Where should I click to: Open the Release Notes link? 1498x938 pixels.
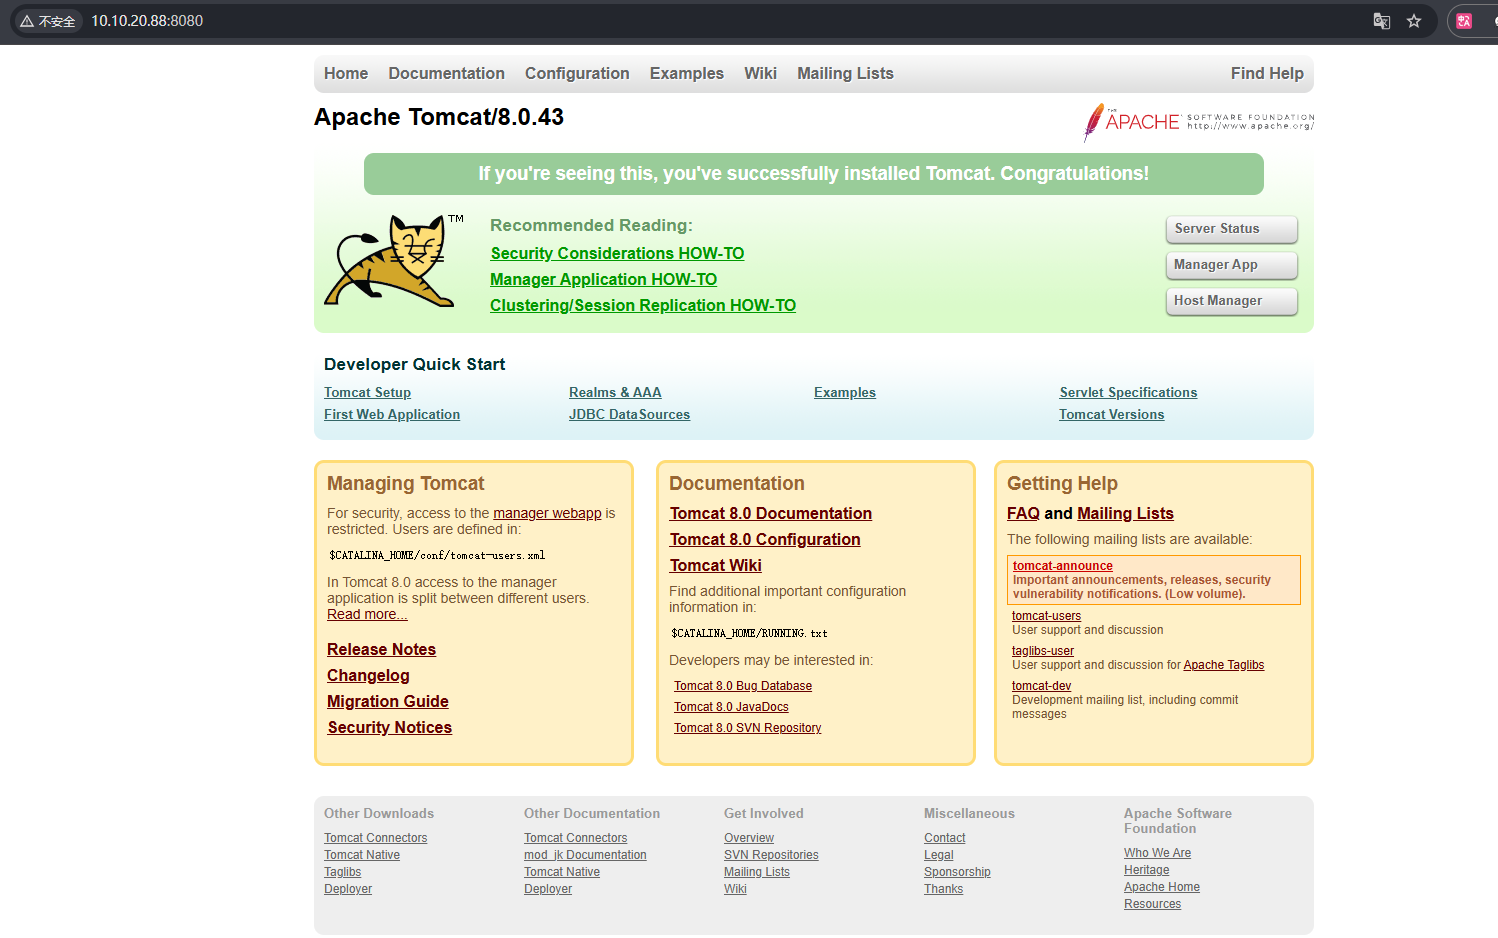click(381, 650)
